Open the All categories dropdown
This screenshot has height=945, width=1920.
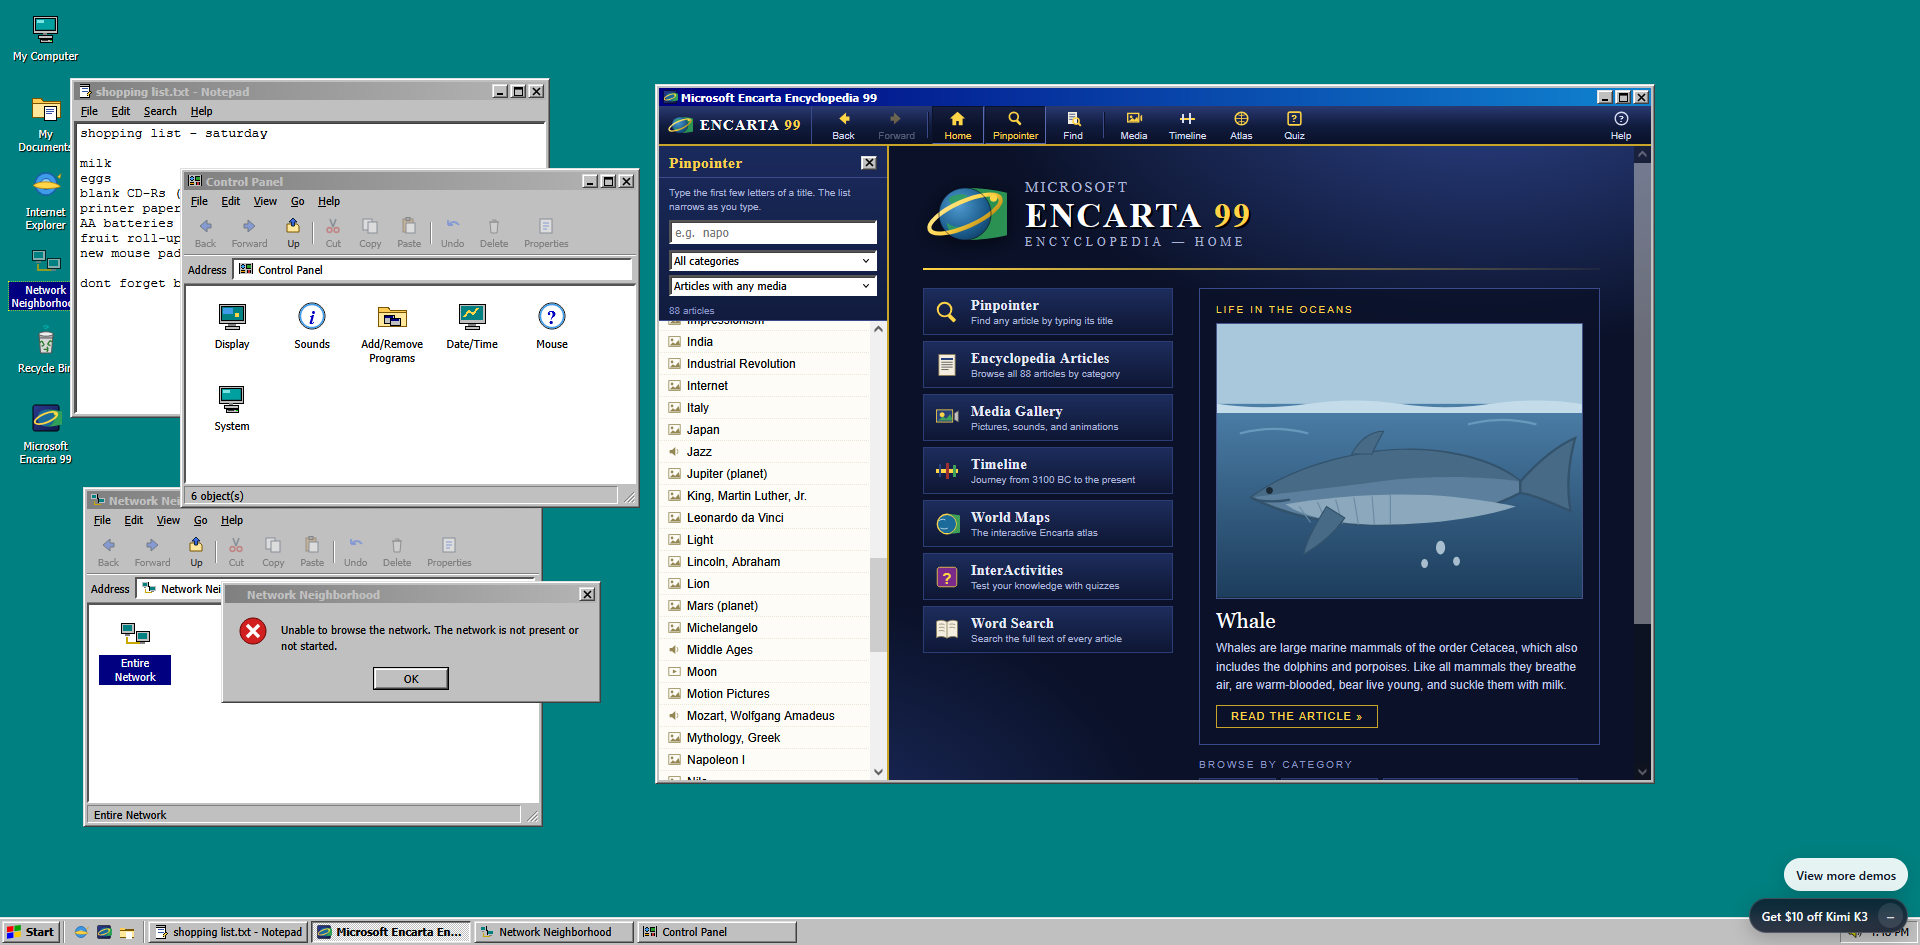(x=773, y=261)
